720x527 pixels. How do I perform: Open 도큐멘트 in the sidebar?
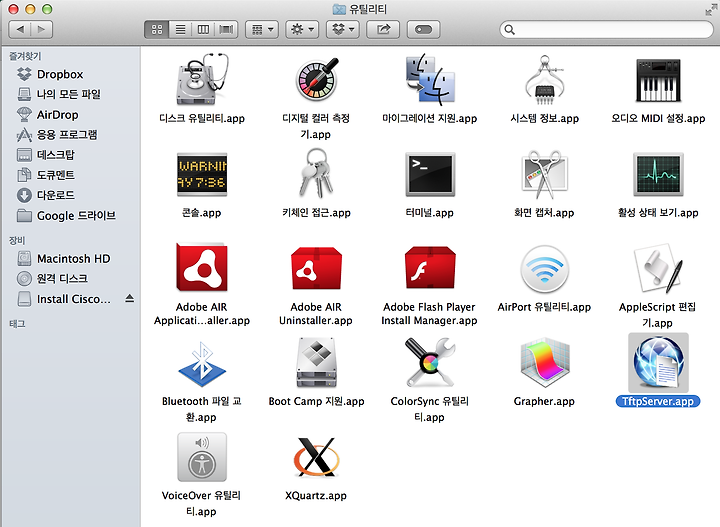pyautogui.click(x=56, y=175)
